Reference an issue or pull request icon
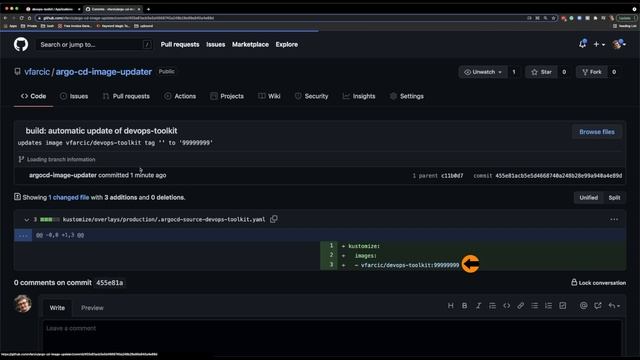The height and width of the screenshot is (360, 640). 598,306
